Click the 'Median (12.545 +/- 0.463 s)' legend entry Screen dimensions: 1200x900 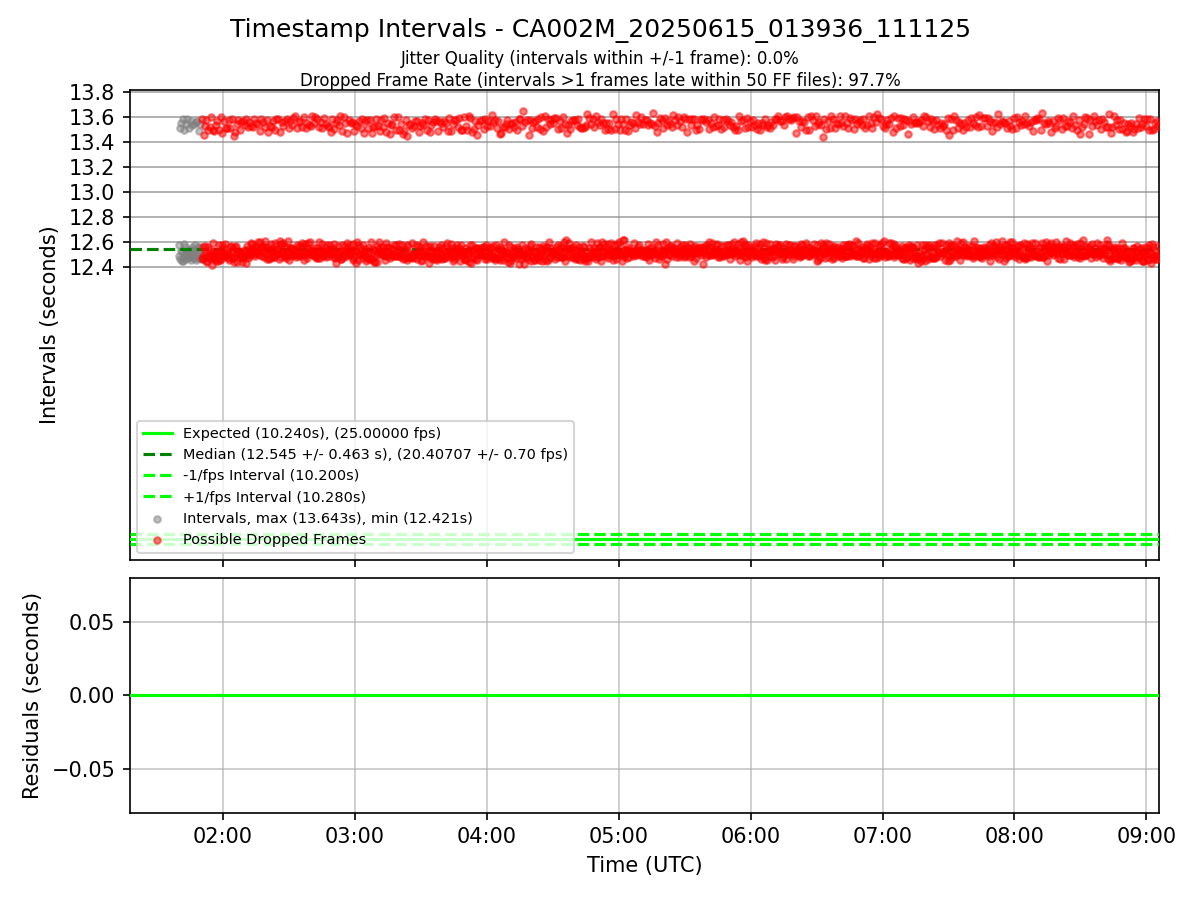pos(375,454)
